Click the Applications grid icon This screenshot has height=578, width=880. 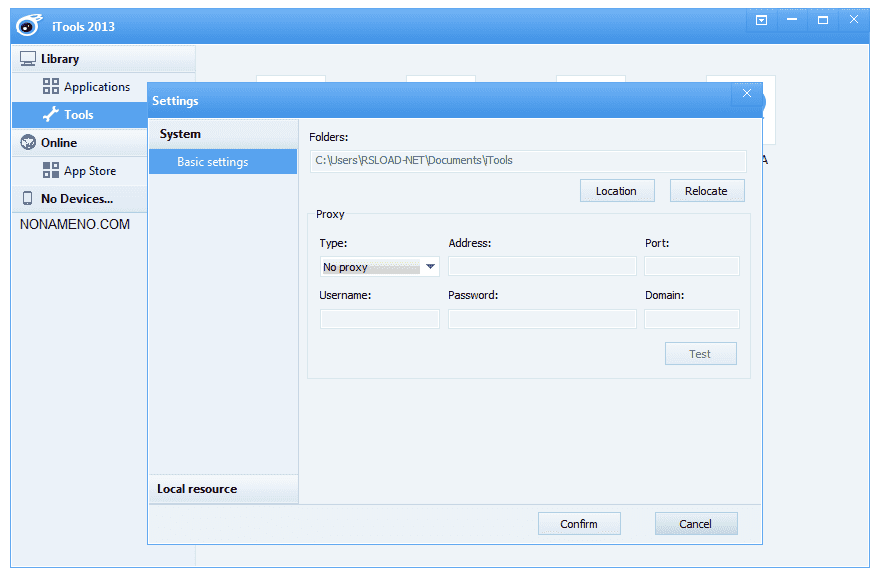tap(51, 87)
